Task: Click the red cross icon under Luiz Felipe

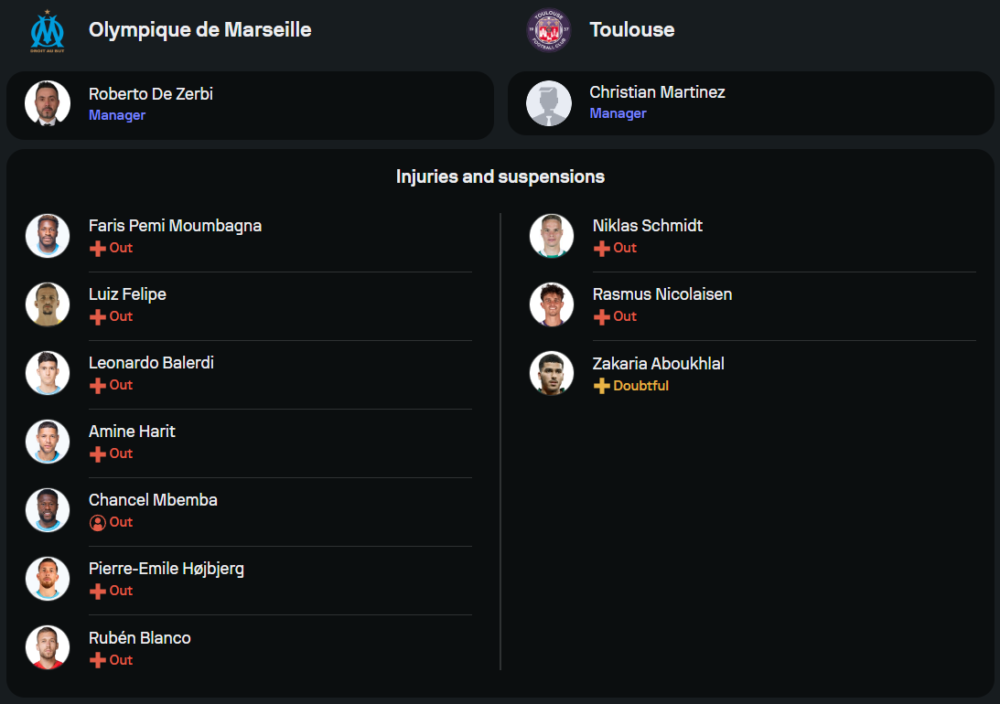Action: click(97, 317)
